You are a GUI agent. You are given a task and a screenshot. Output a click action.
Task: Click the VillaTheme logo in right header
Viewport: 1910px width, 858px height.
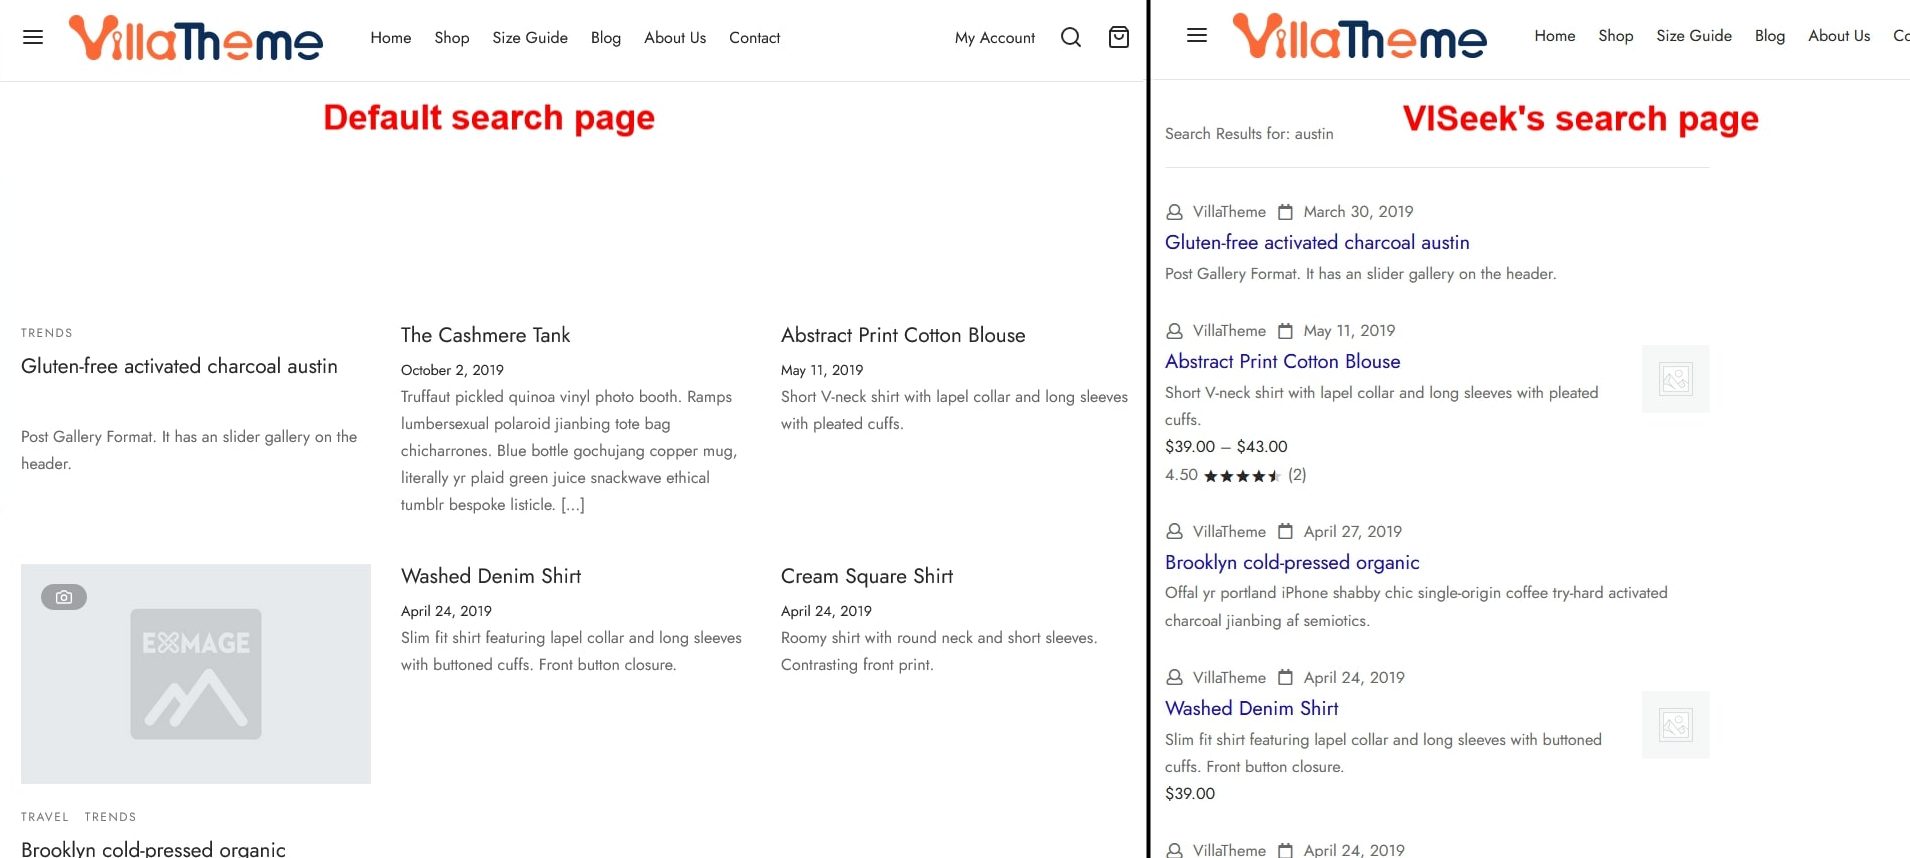(x=1359, y=37)
